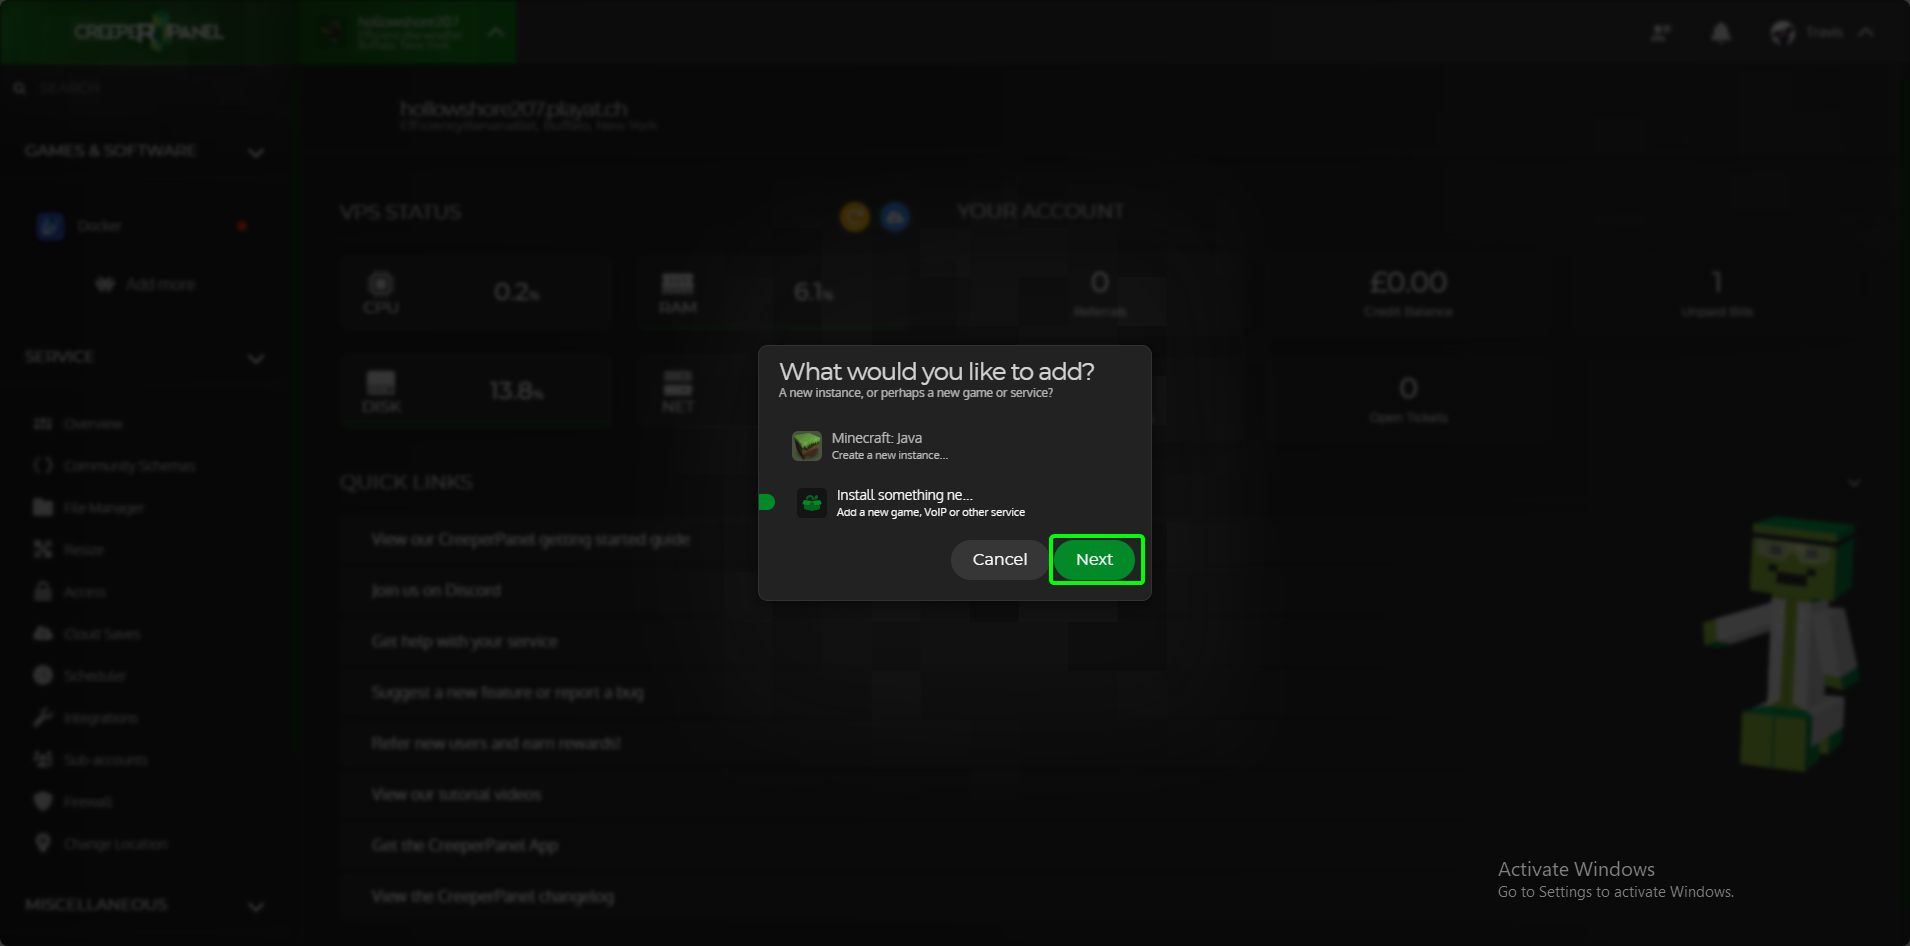
Task: Click the Disk usage tile
Action: tap(475, 391)
